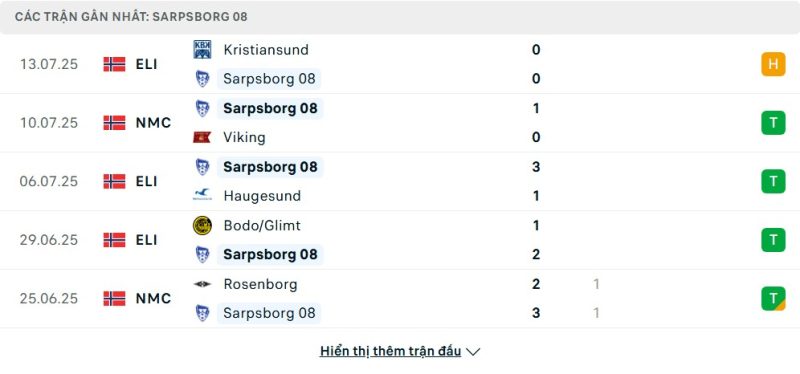This screenshot has width=800, height=374.
Task: Click green T badge for Haugesund match
Action: click(x=773, y=181)
